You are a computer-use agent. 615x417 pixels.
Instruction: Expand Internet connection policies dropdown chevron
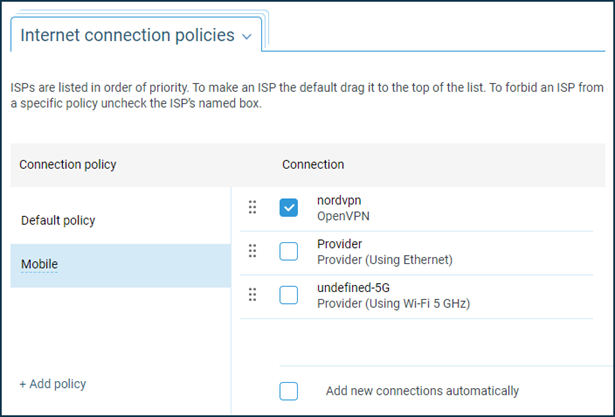[x=247, y=37]
